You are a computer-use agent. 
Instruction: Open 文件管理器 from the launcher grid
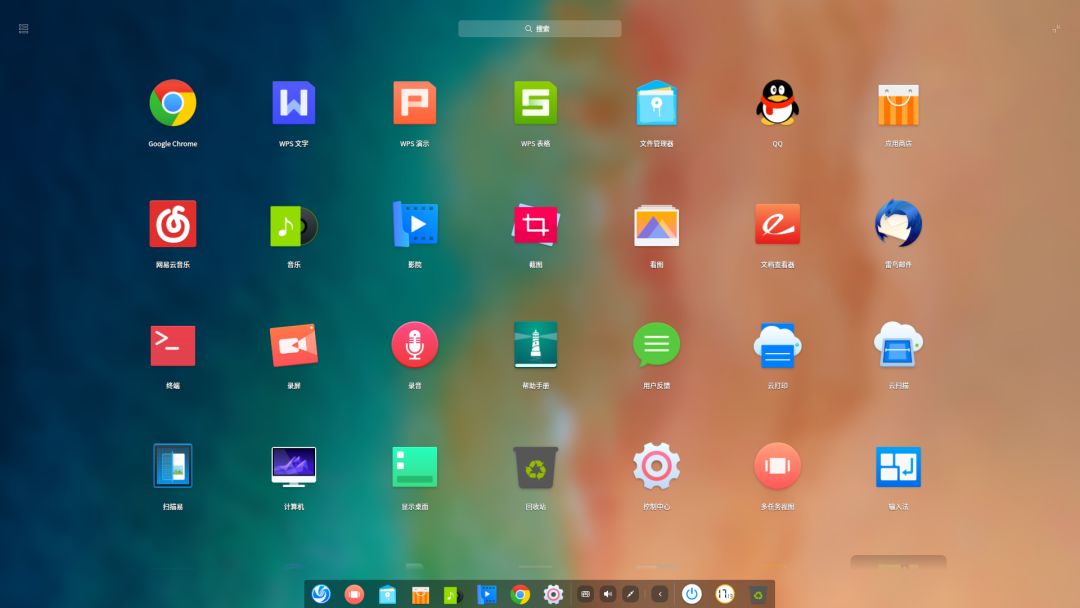click(x=656, y=103)
